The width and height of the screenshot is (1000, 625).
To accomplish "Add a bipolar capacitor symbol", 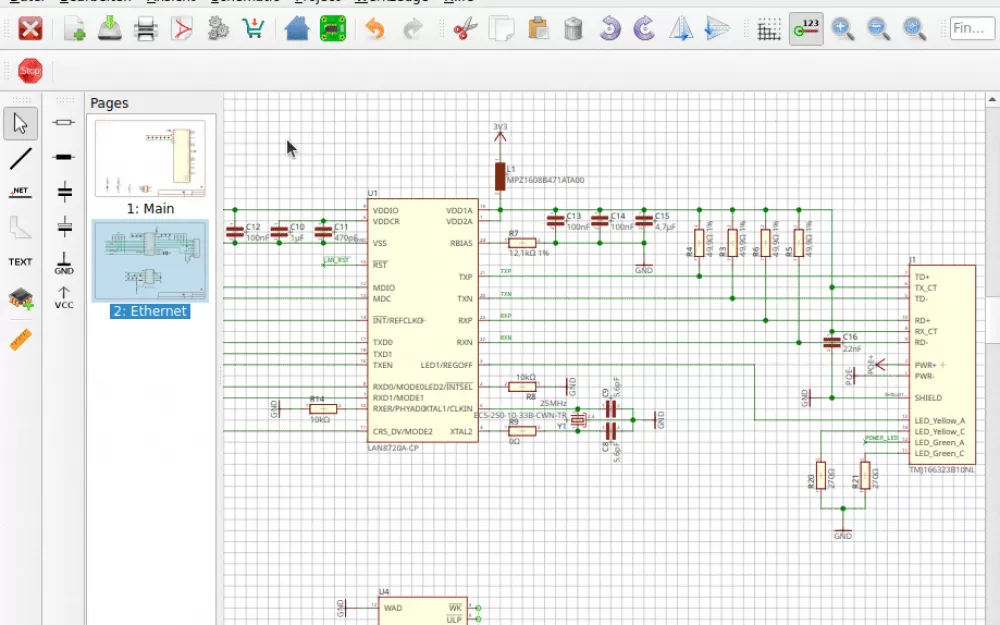I will pyautogui.click(x=64, y=191).
